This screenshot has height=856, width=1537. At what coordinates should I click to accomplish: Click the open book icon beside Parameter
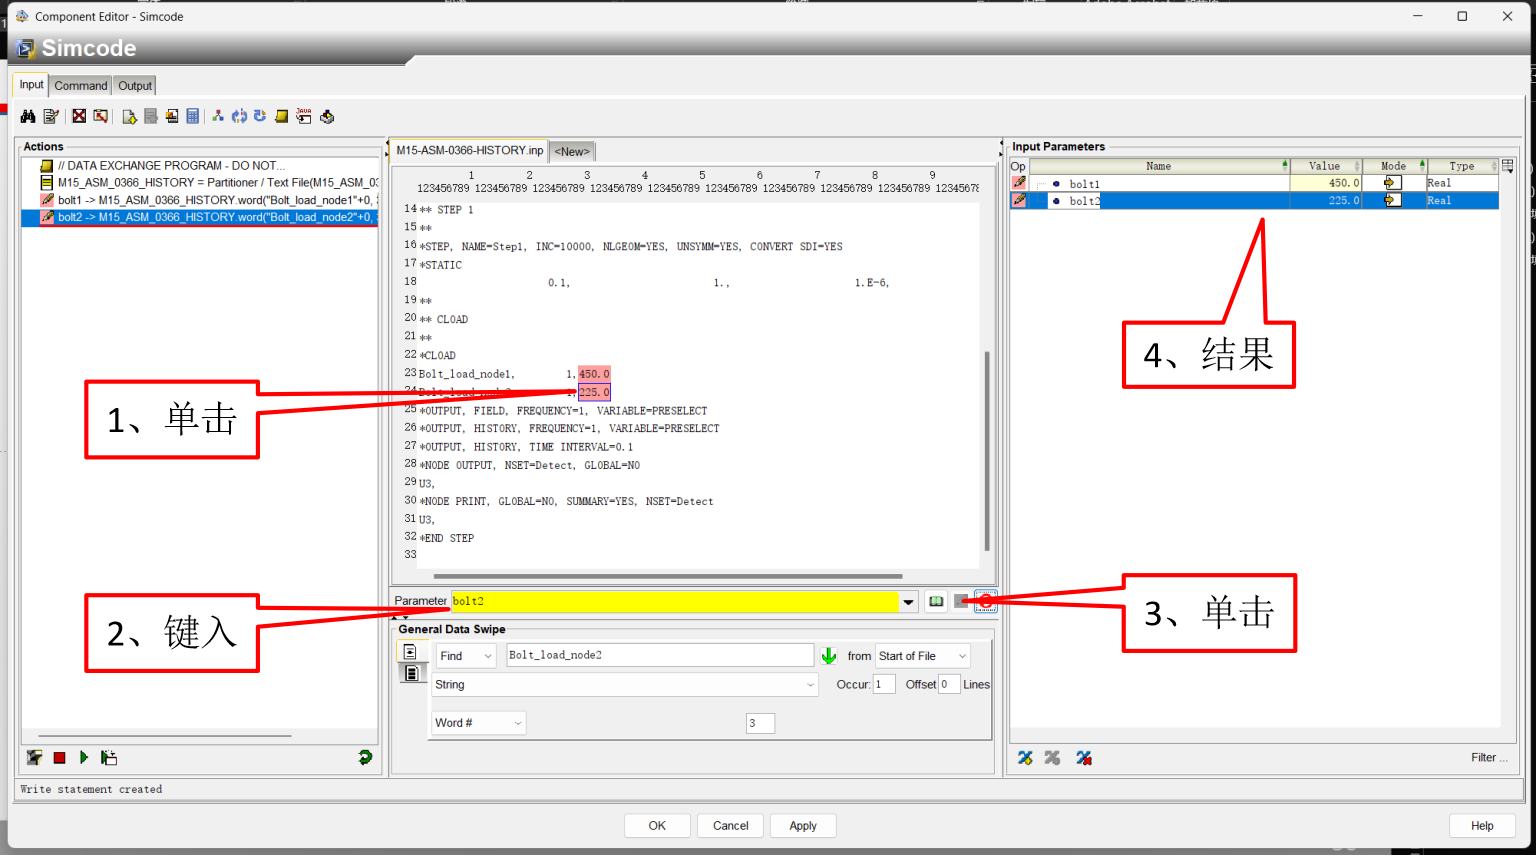(936, 601)
